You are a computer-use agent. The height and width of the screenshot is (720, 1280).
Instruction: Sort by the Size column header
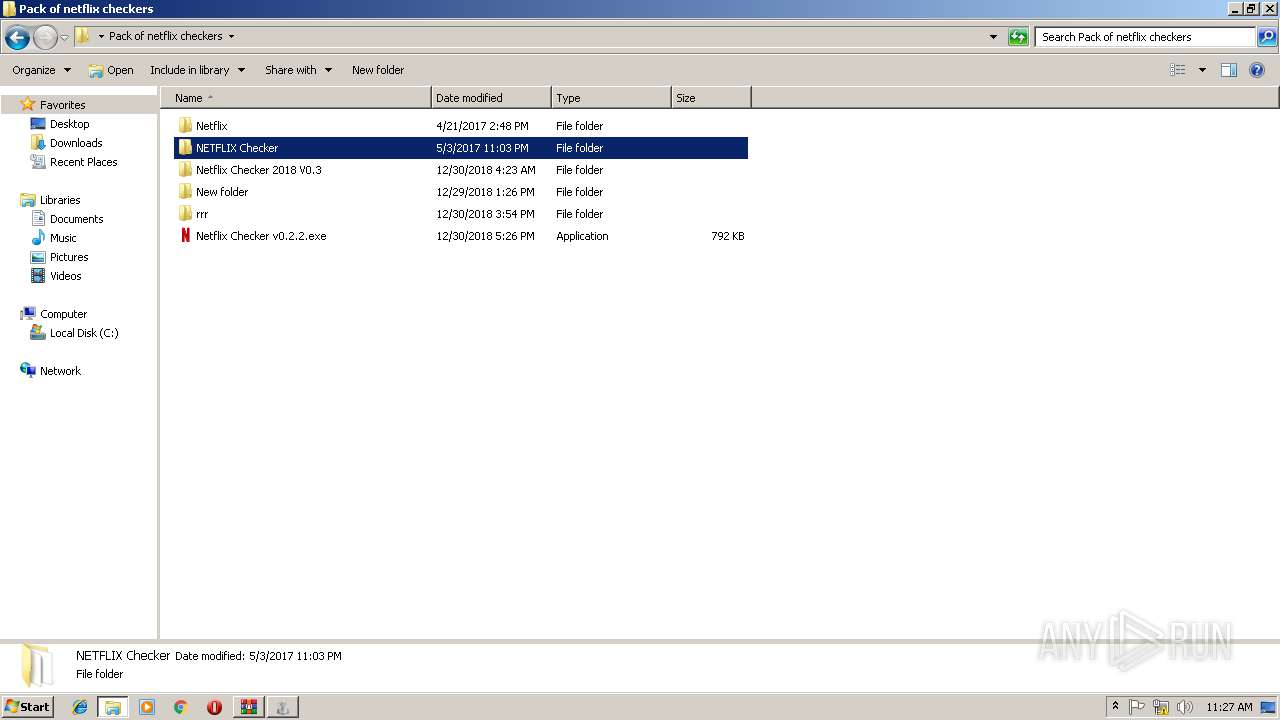click(711, 98)
